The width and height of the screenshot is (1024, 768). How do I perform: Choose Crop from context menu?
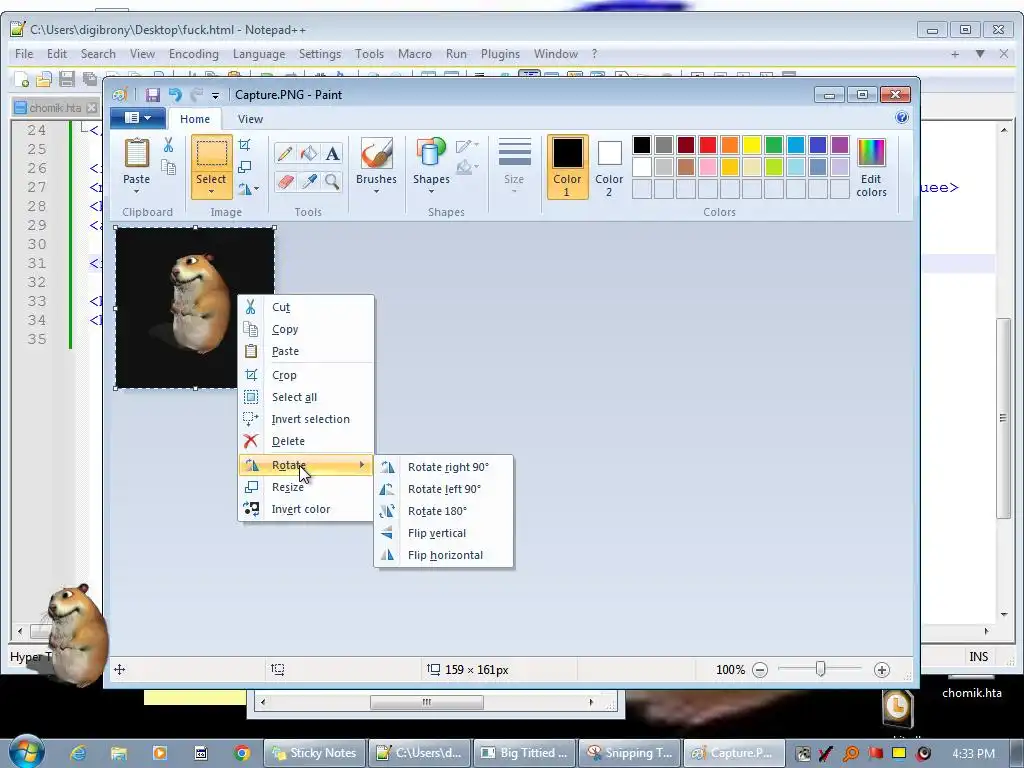pos(306,375)
